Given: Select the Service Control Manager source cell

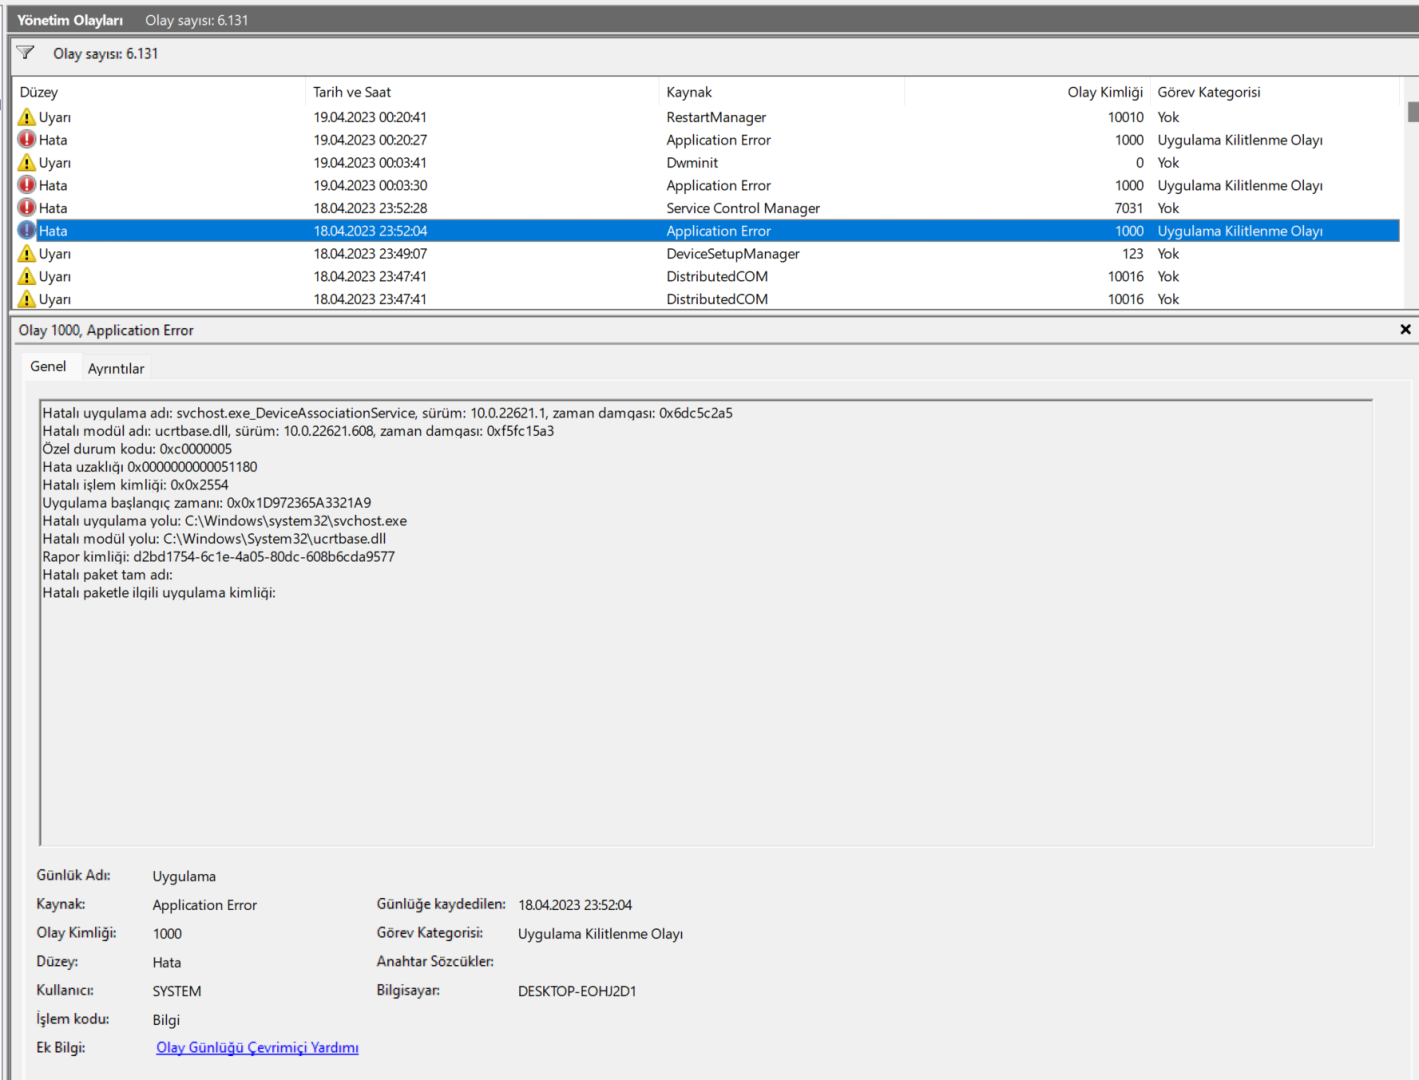Looking at the screenshot, I should pyautogui.click(x=743, y=208).
